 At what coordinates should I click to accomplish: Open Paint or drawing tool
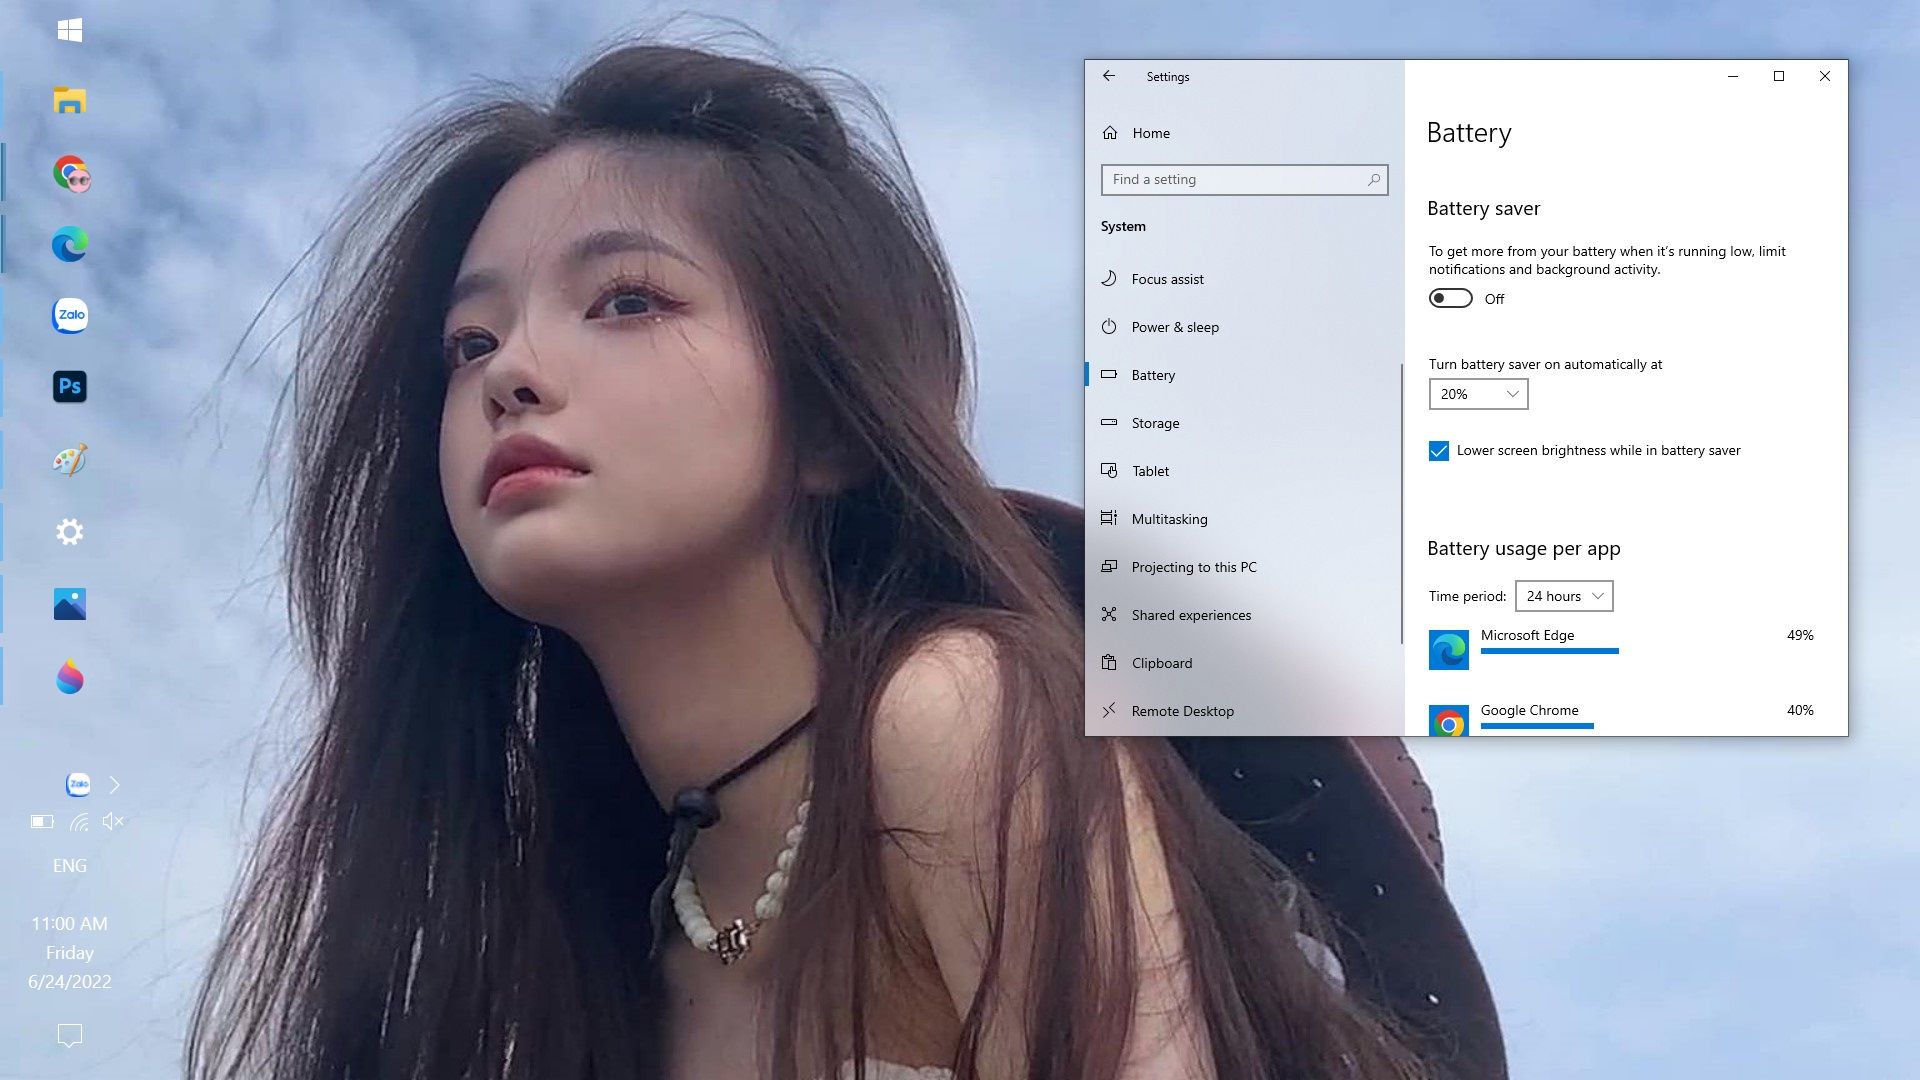[69, 459]
